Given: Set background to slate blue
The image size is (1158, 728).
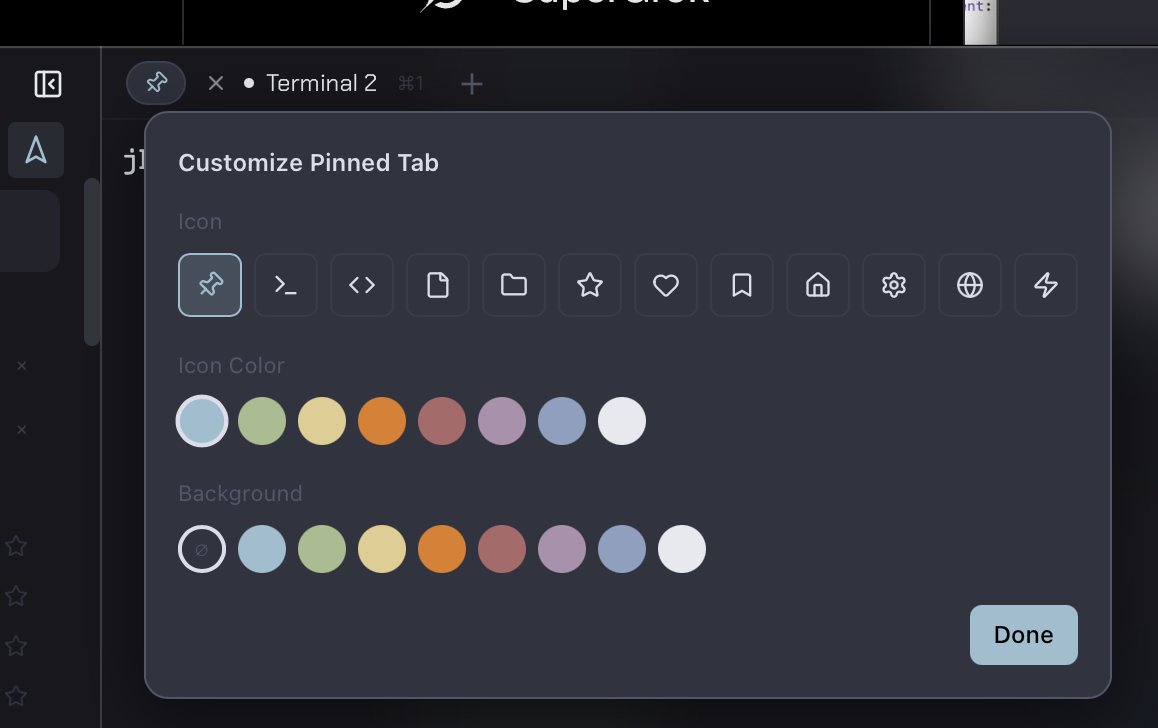Looking at the screenshot, I should coord(622,549).
